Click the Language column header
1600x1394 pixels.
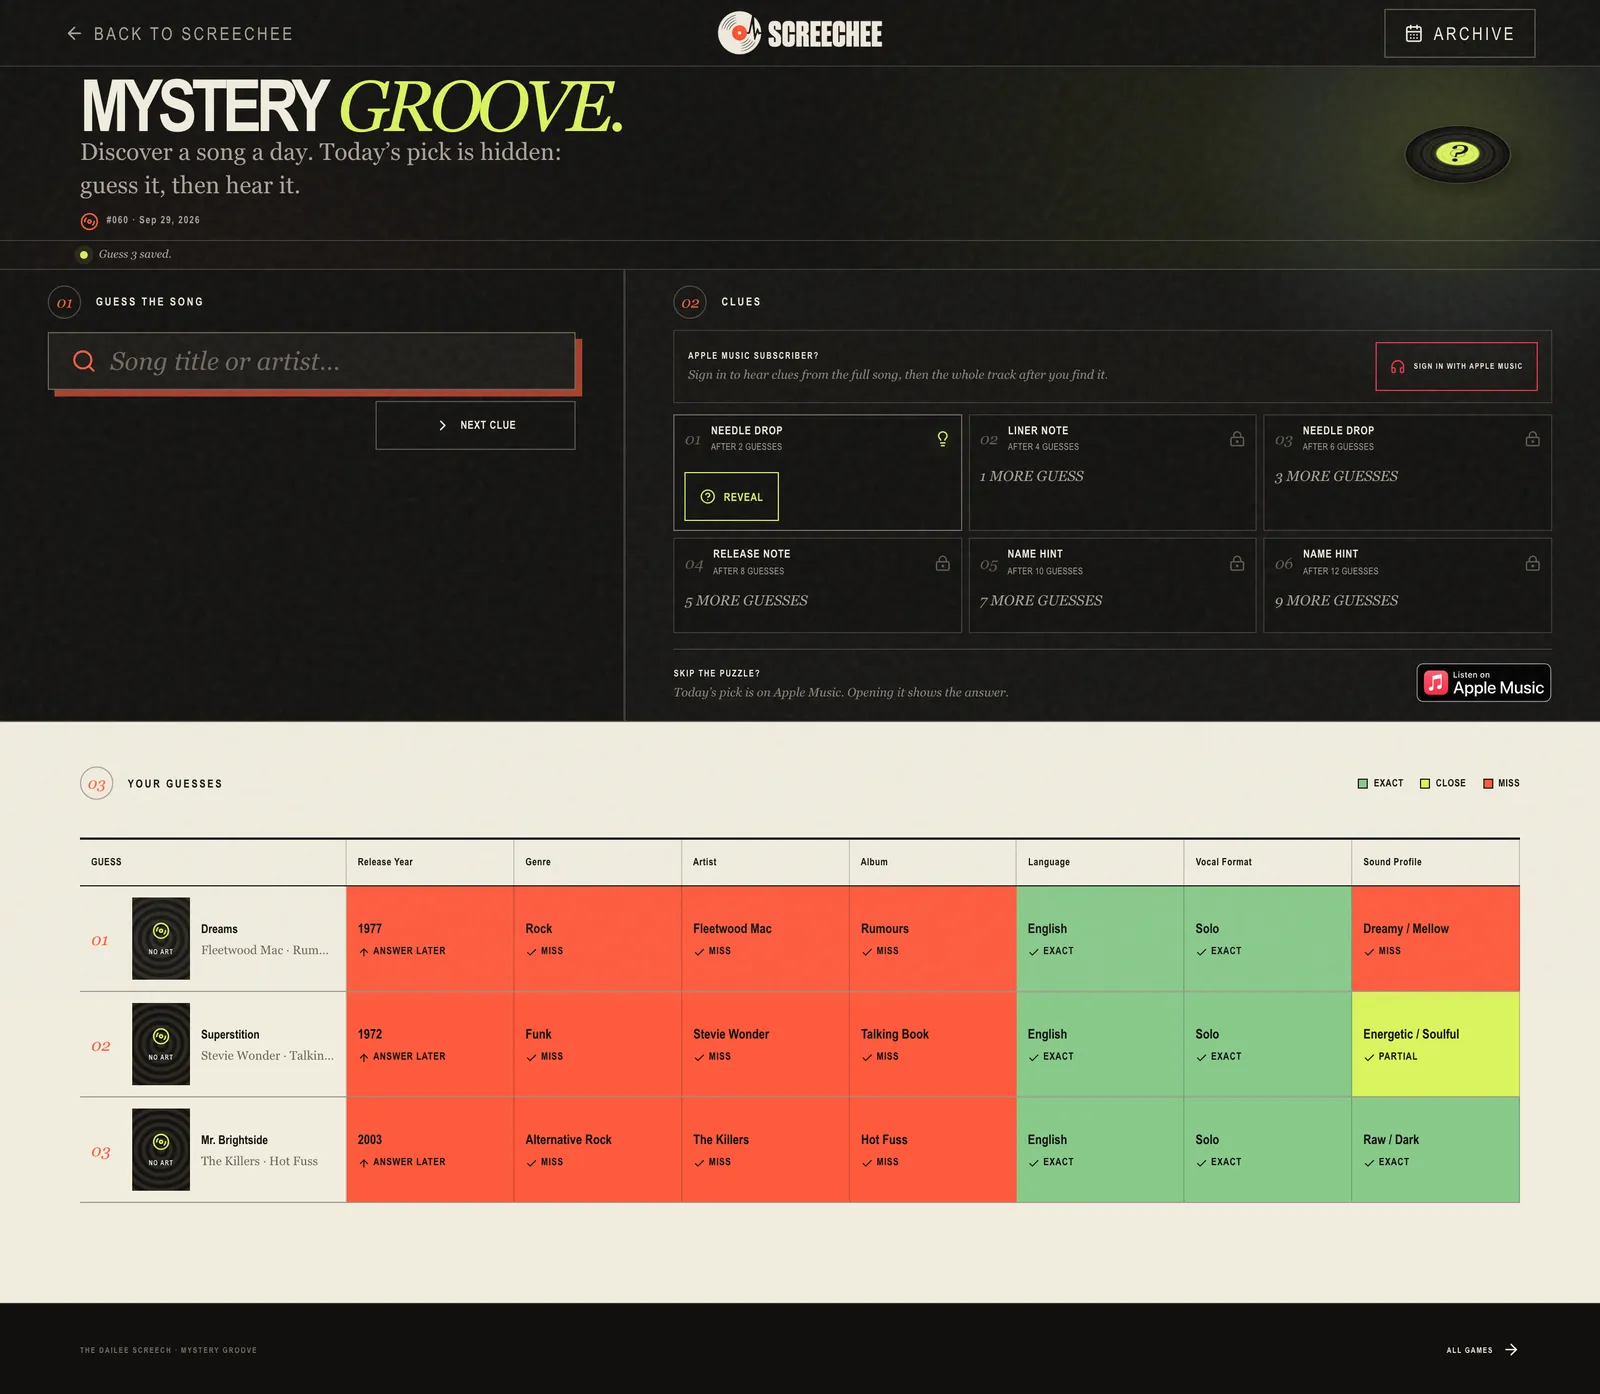[x=1100, y=862]
